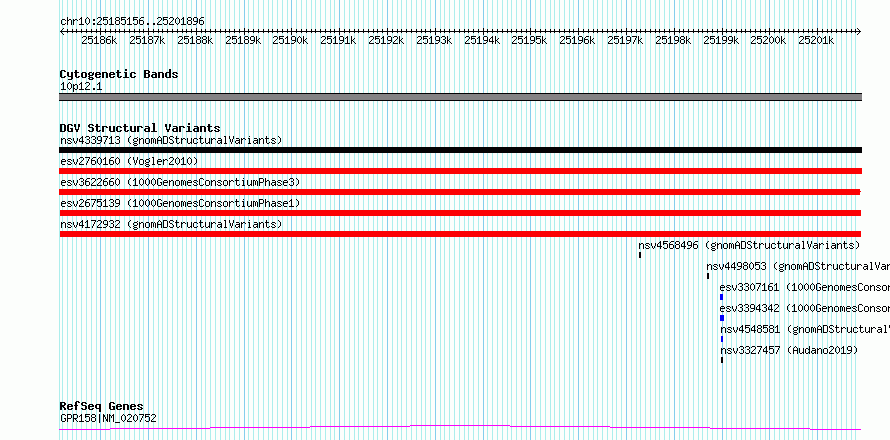This screenshot has width=890, height=440.
Task: Open variant label nsv4339713 (gnomADStructuralVariants)
Action: tap(171, 140)
